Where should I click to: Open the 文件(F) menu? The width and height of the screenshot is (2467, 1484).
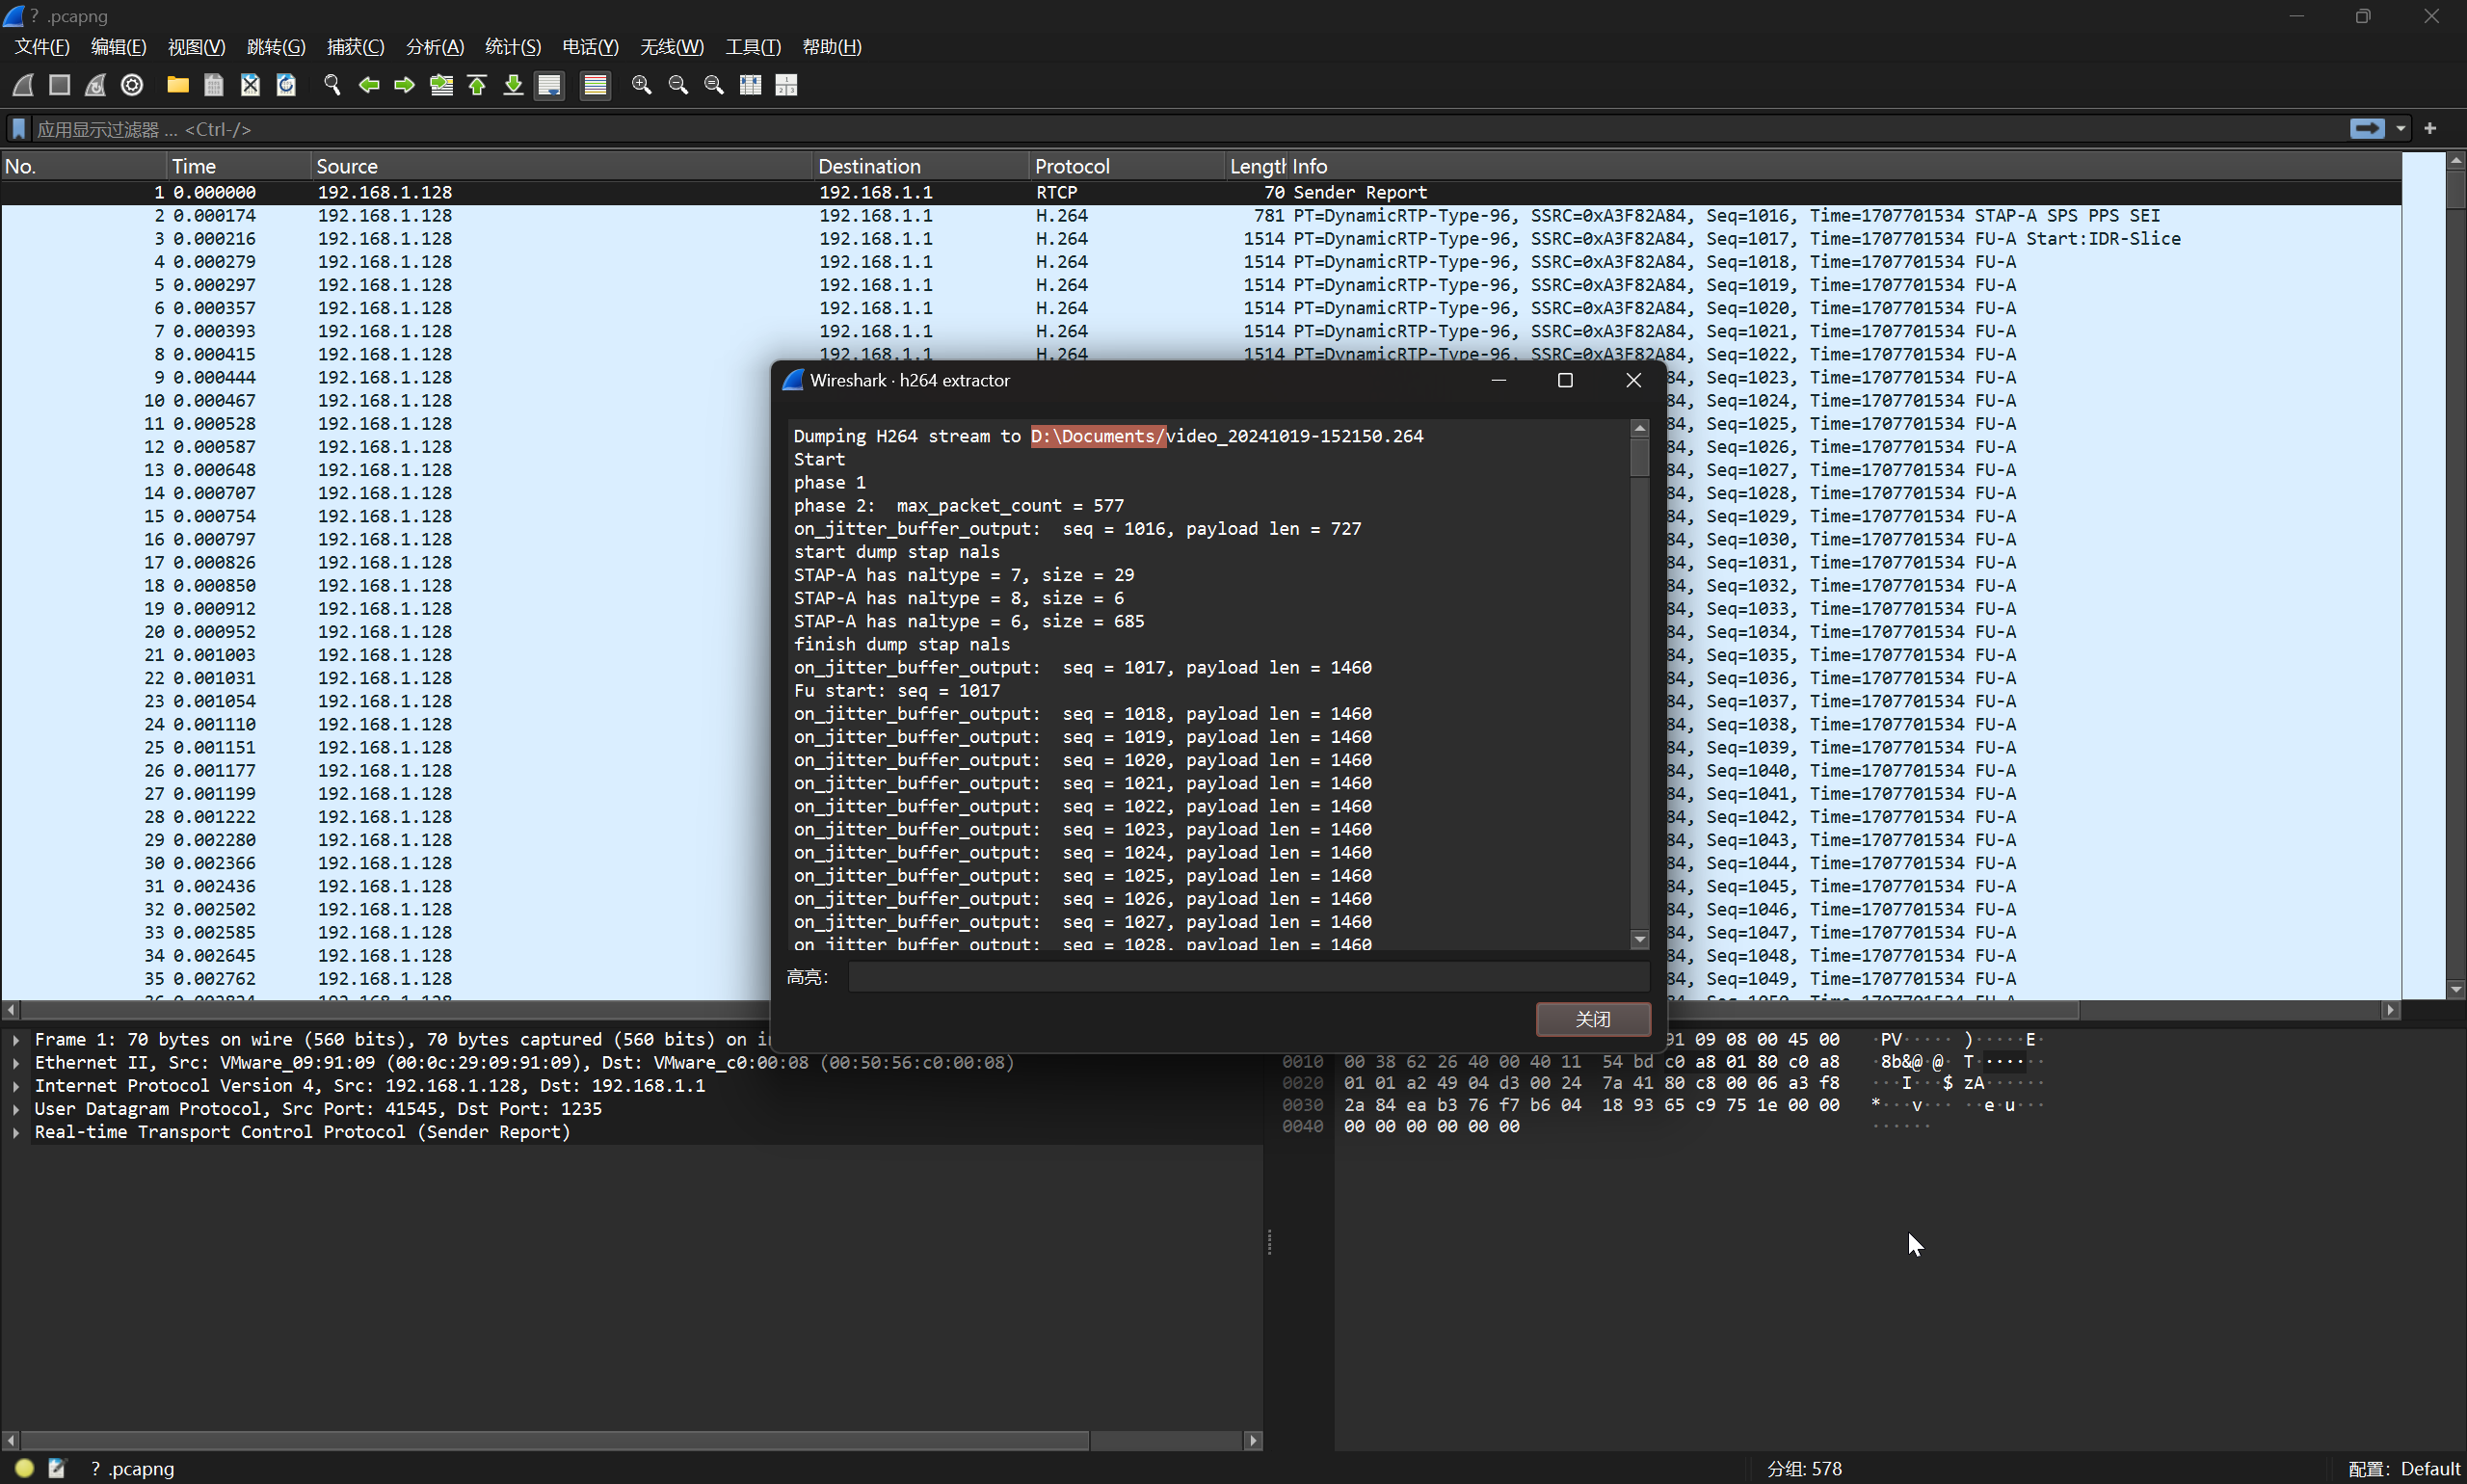click(x=42, y=47)
